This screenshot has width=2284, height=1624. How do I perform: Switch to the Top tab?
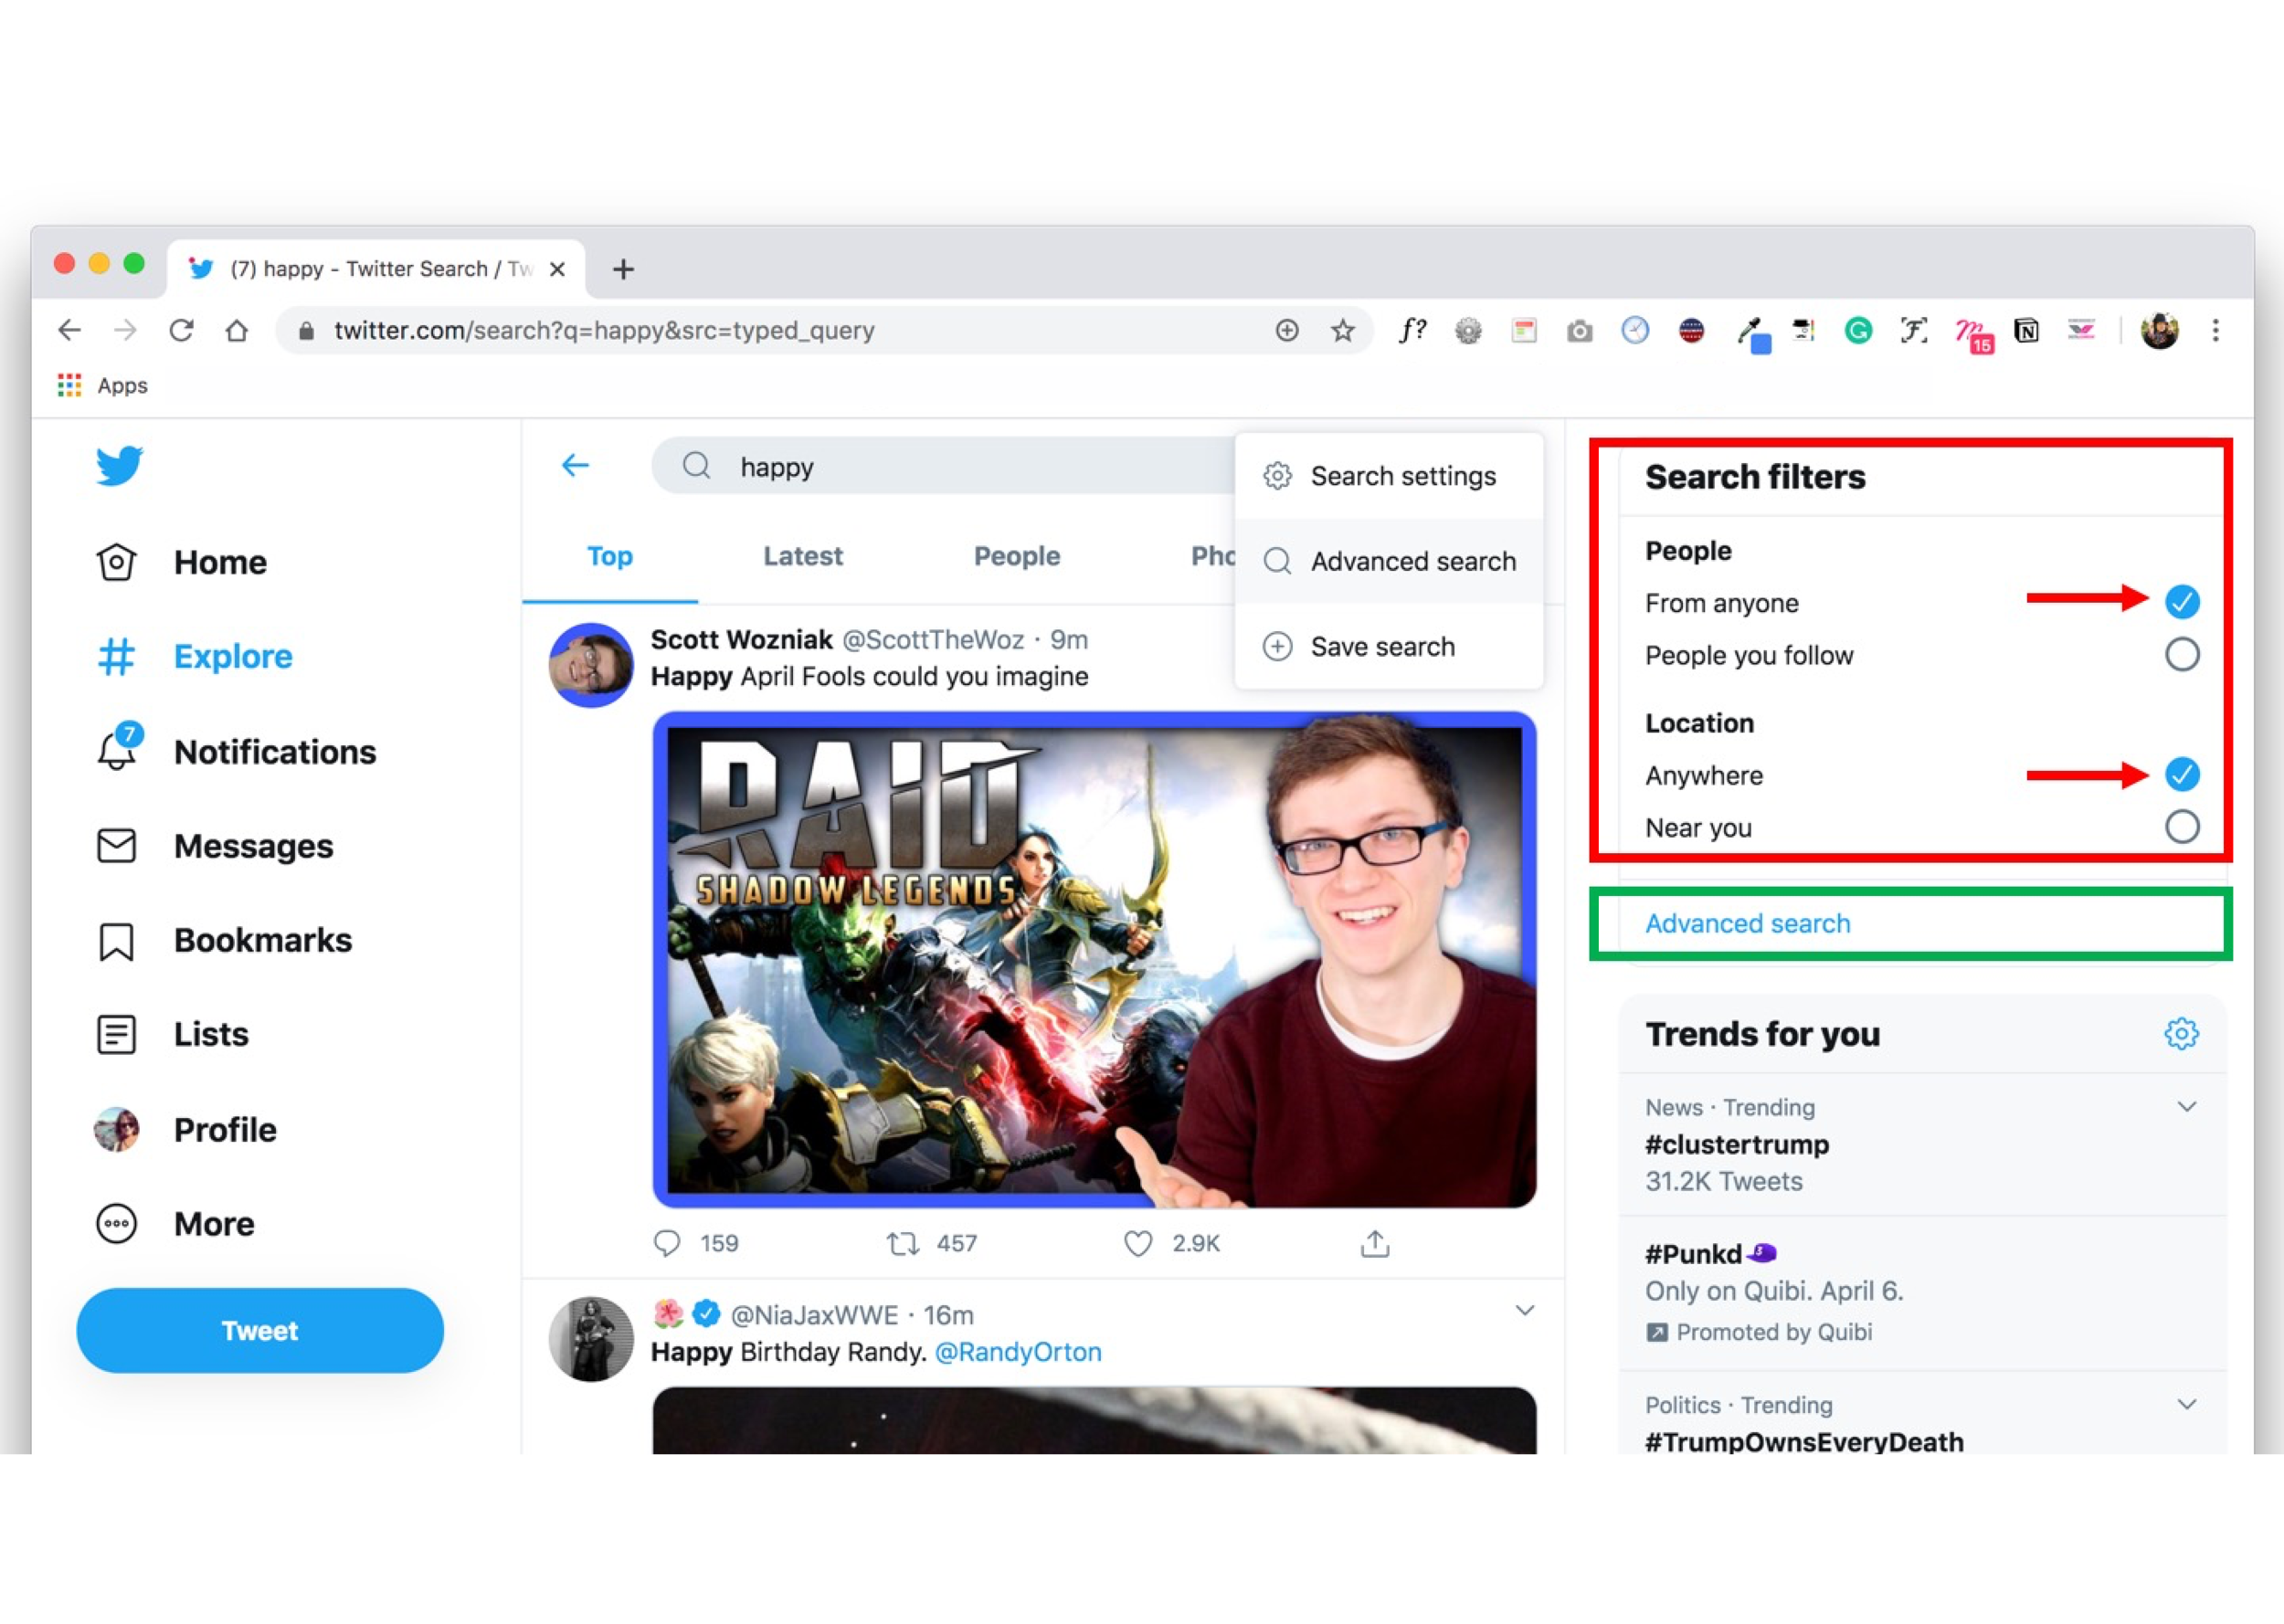point(610,556)
